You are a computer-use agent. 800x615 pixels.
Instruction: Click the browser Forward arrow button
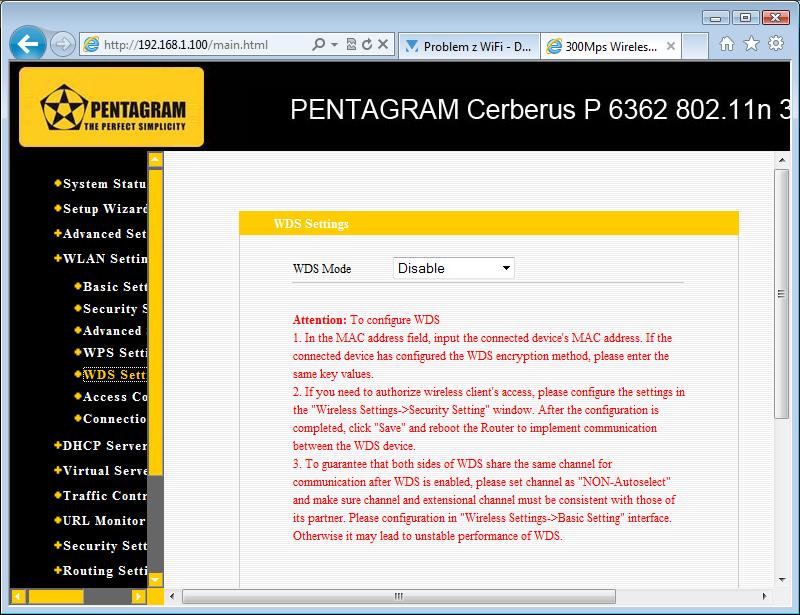coord(63,44)
